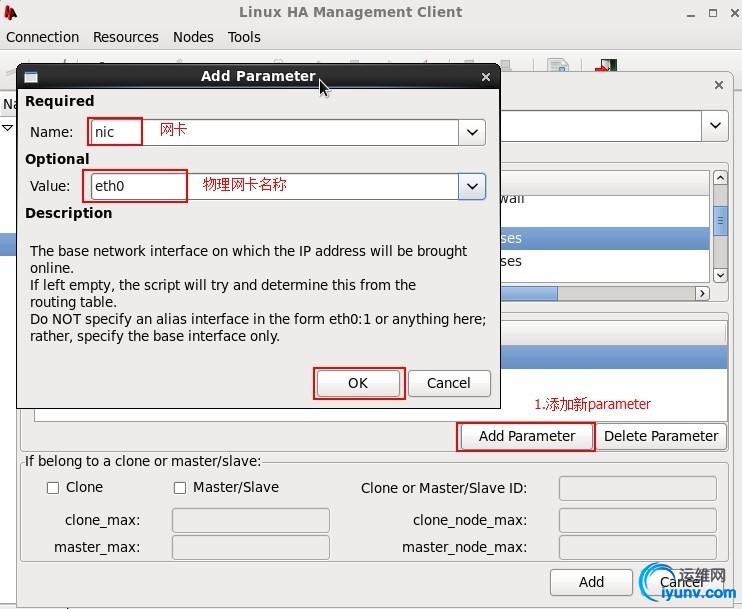The image size is (742, 609).
Task: Click the Name field containing nic
Action: (274, 132)
